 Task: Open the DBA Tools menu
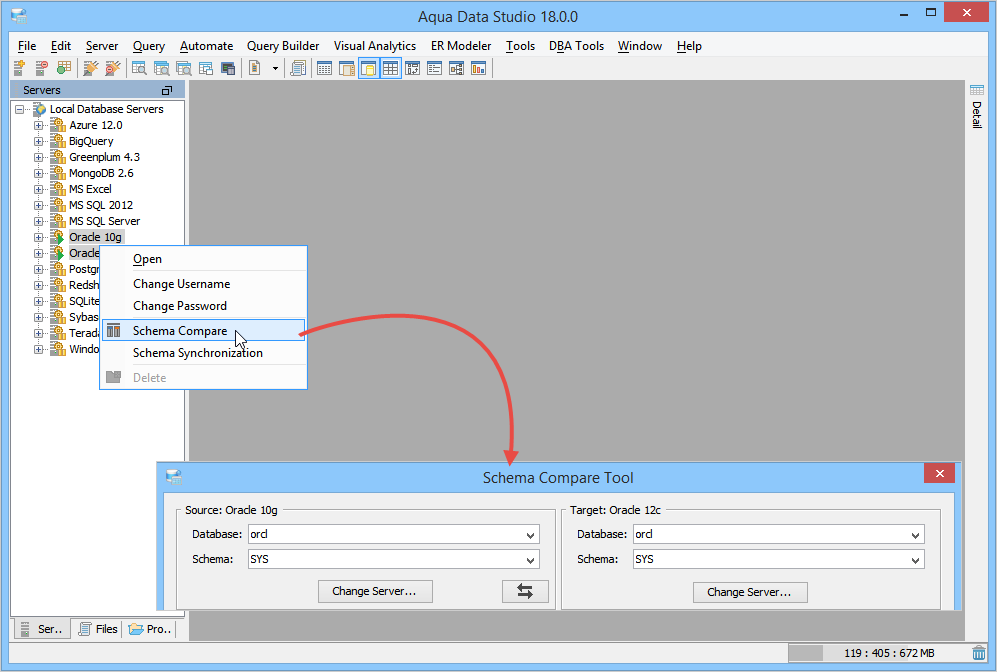pos(576,46)
